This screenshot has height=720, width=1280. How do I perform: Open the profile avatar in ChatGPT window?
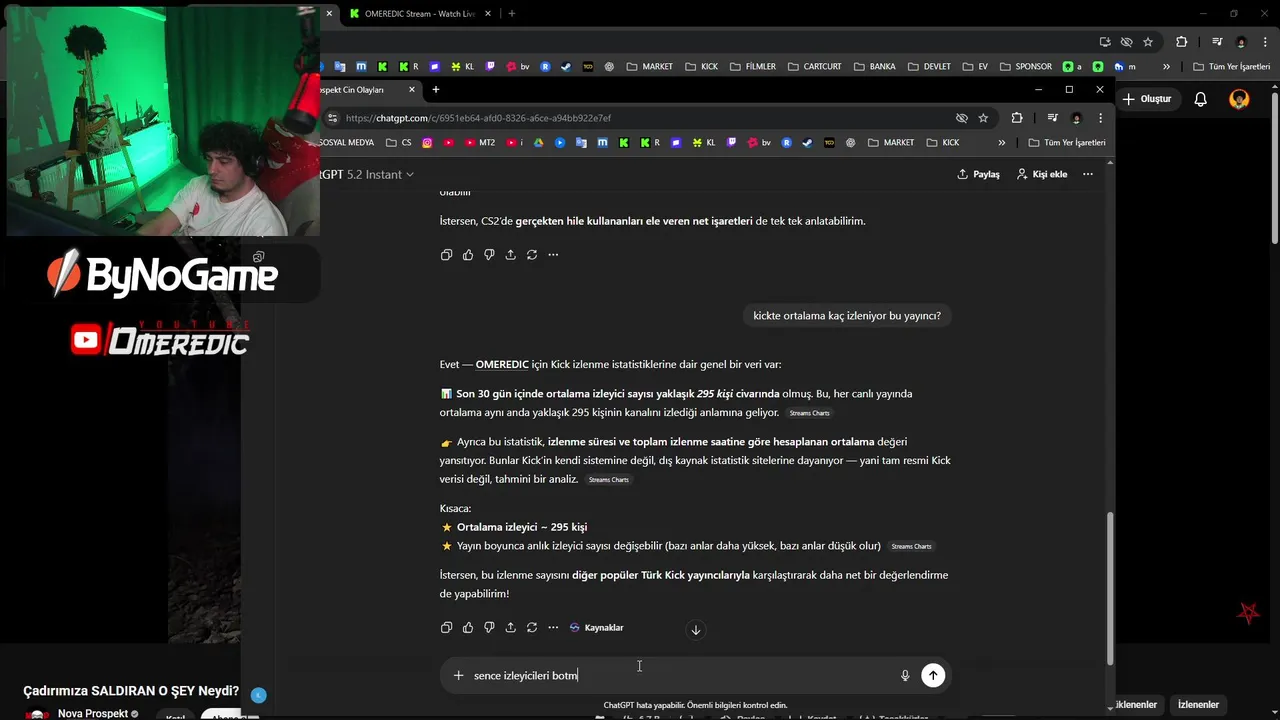1077,118
